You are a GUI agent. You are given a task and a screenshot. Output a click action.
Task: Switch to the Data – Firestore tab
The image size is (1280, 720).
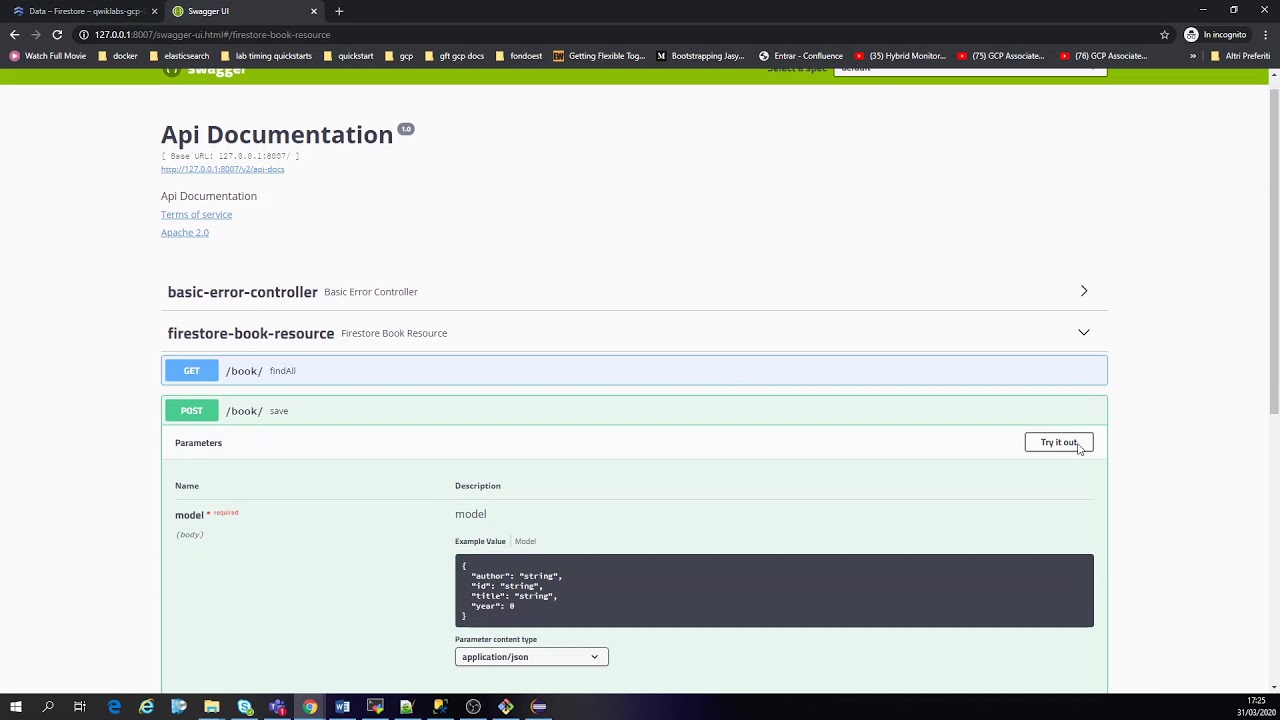(x=84, y=11)
